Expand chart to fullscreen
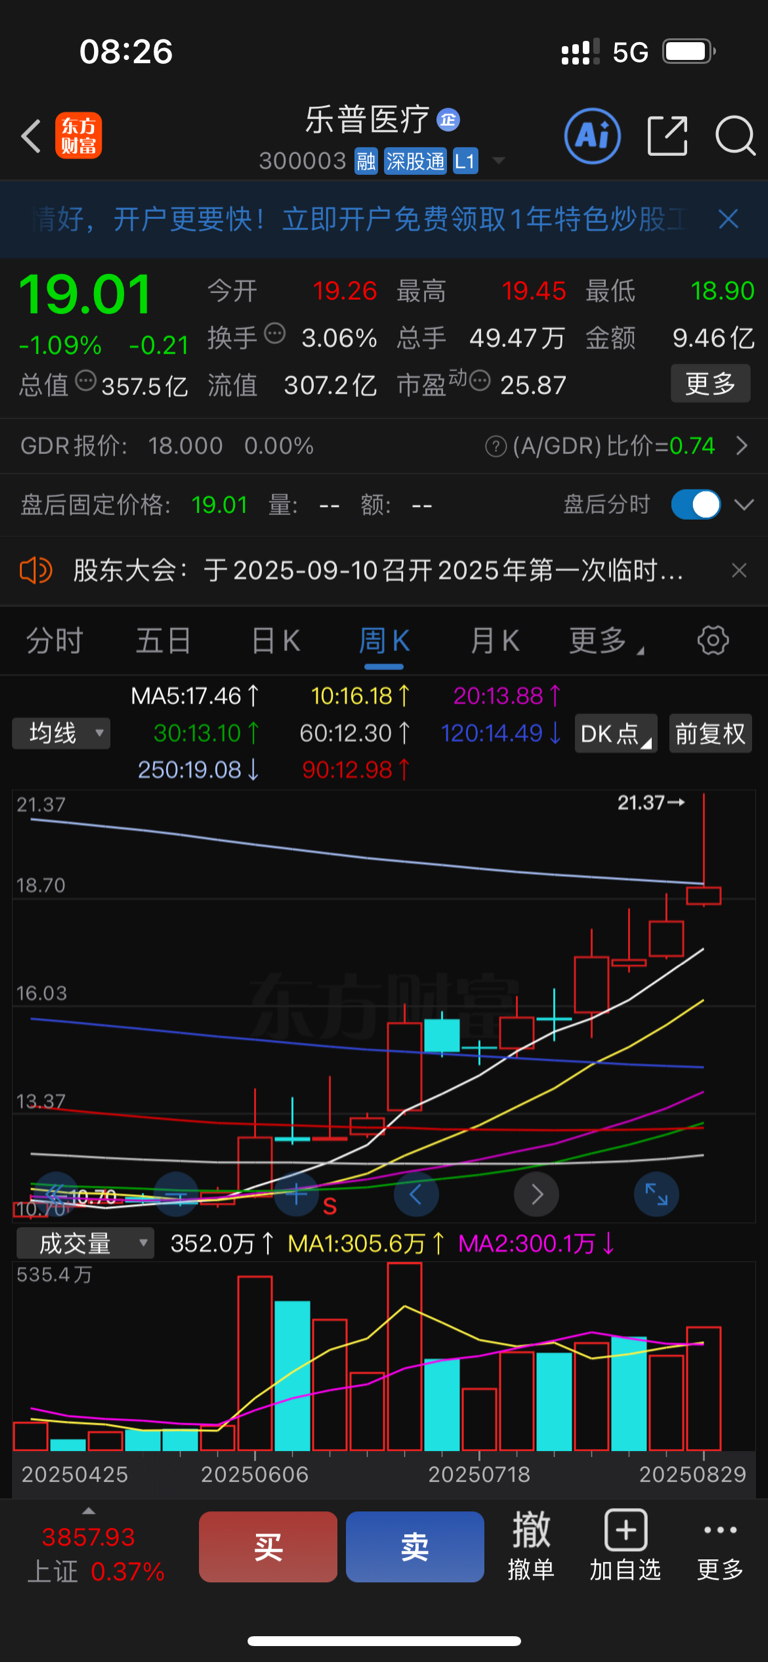The width and height of the screenshot is (768, 1663). [x=656, y=1194]
